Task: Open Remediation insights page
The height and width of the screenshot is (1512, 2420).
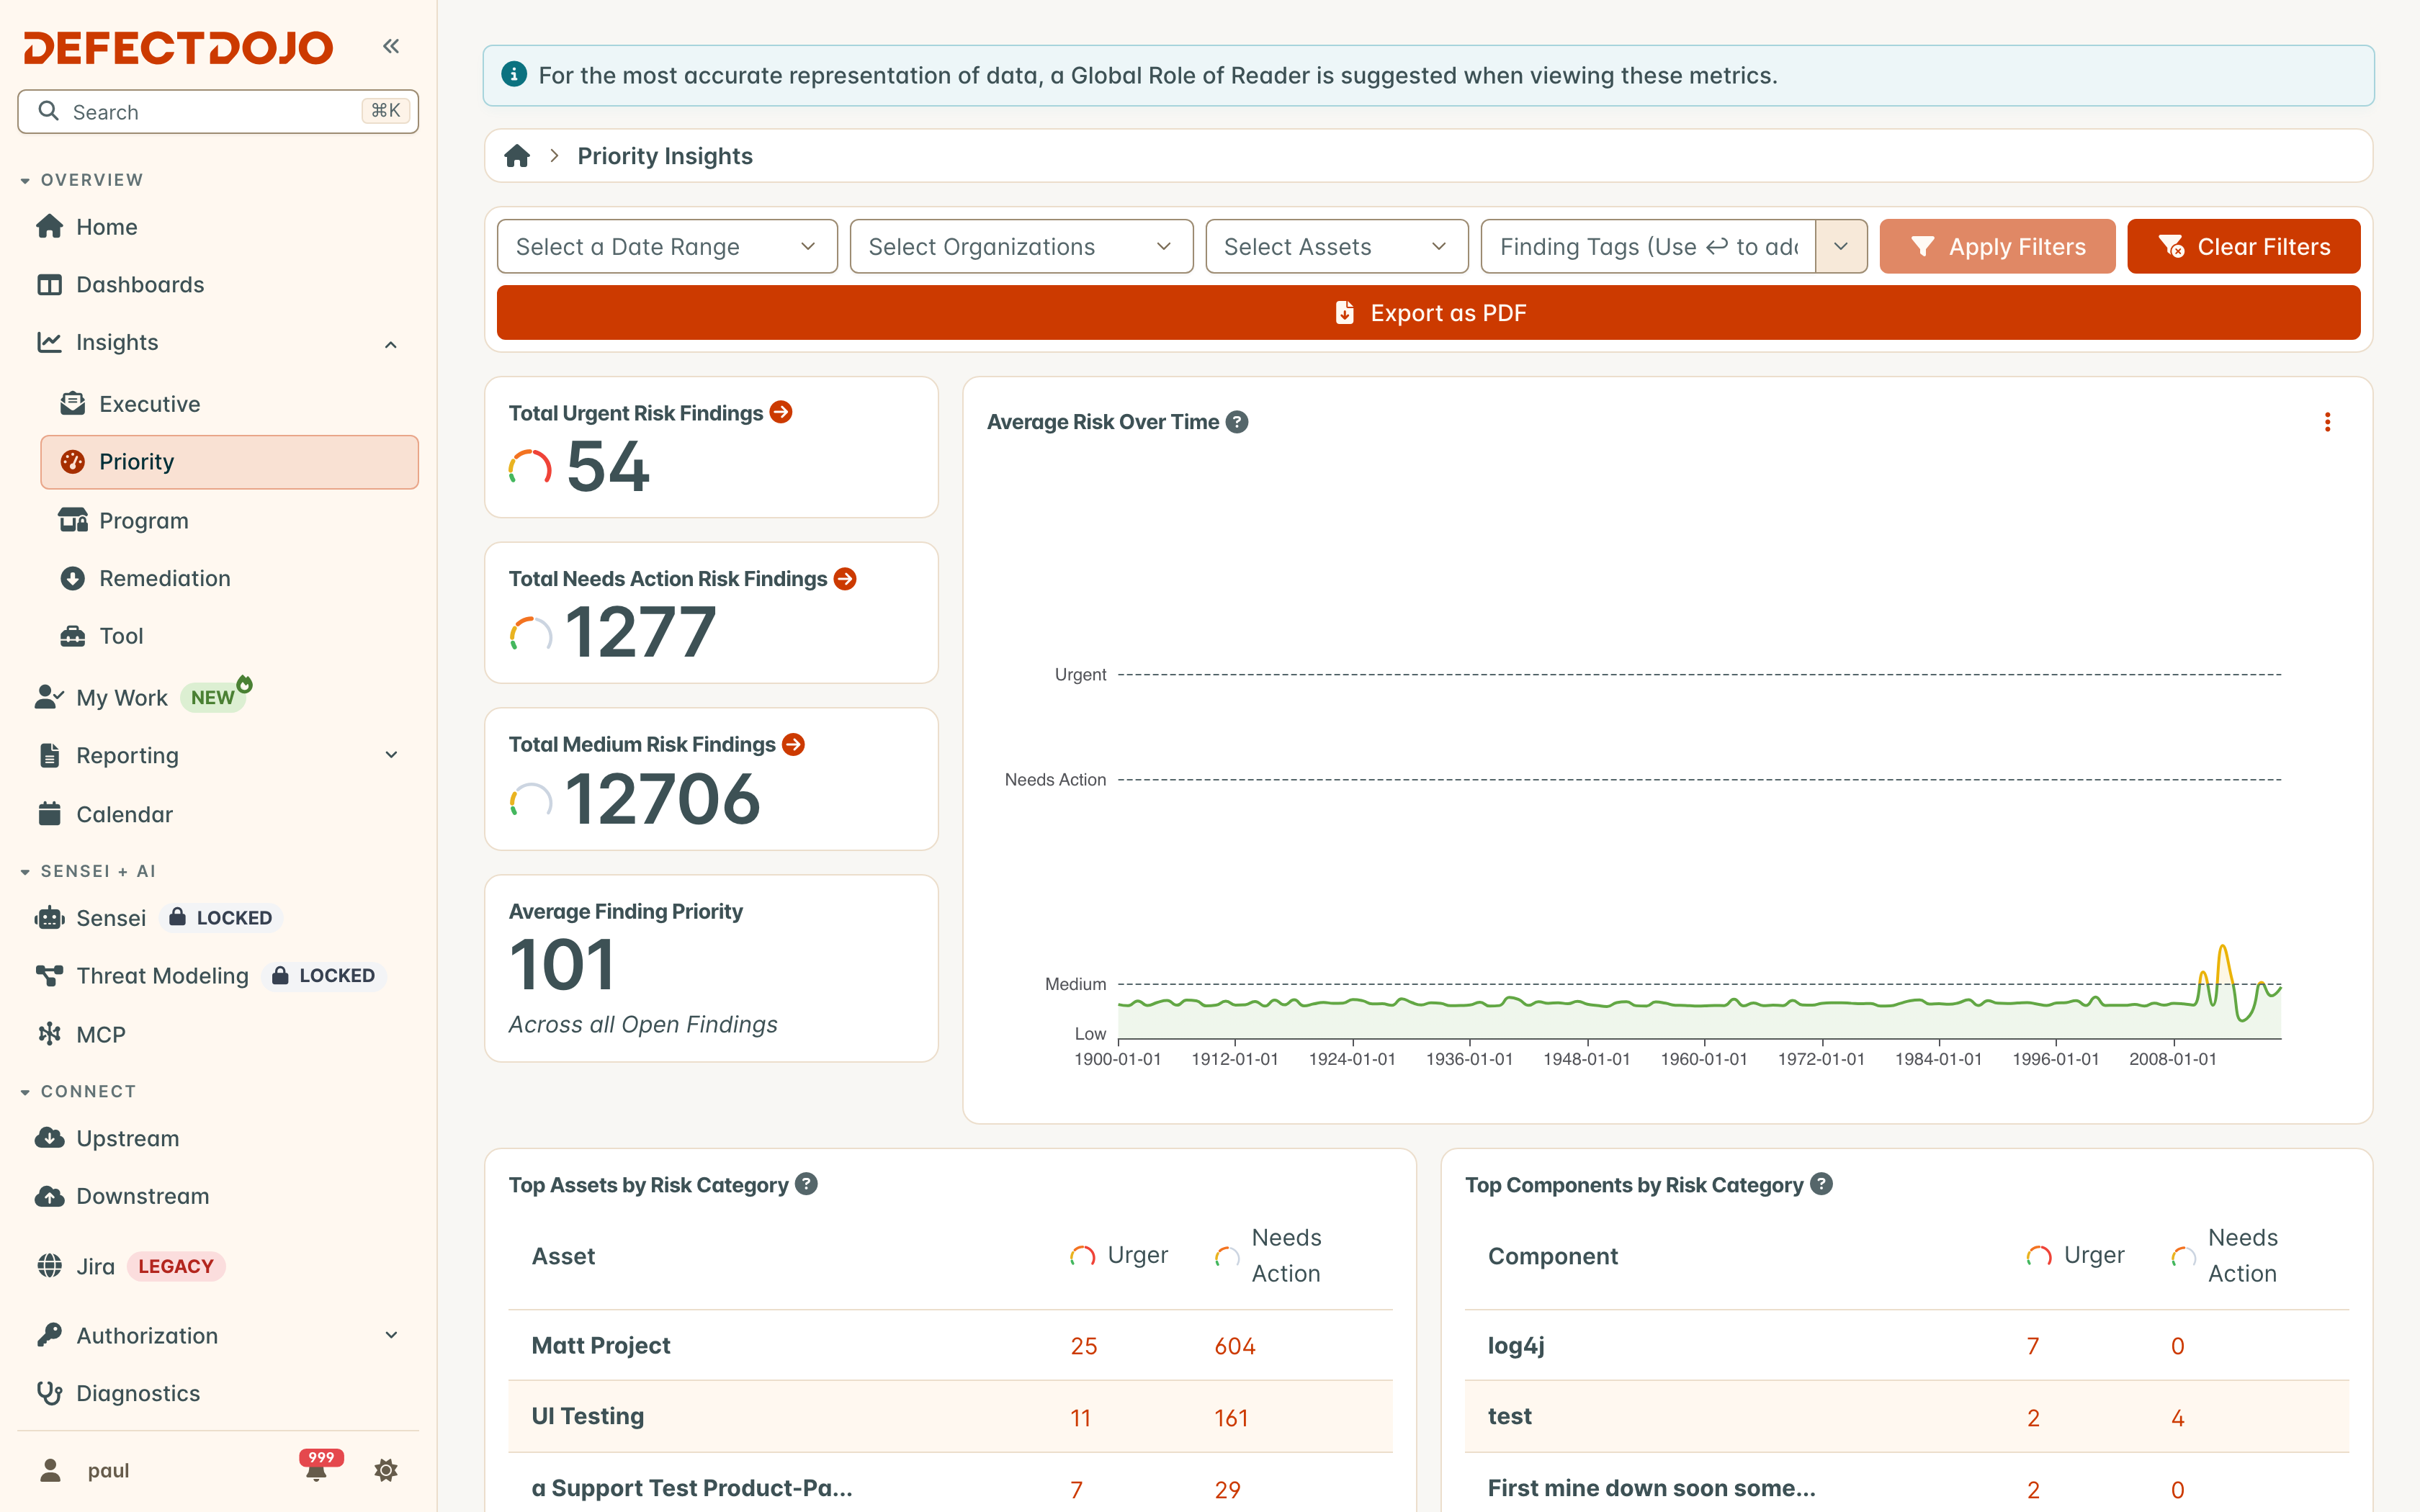Action: point(229,579)
